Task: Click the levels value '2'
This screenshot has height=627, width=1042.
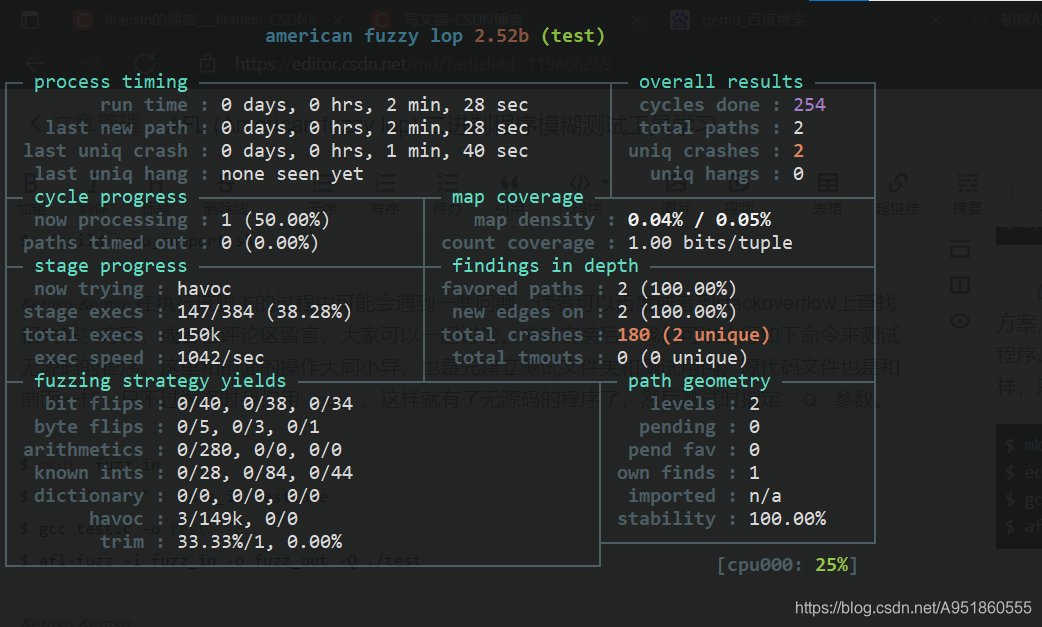Action: [x=754, y=404]
